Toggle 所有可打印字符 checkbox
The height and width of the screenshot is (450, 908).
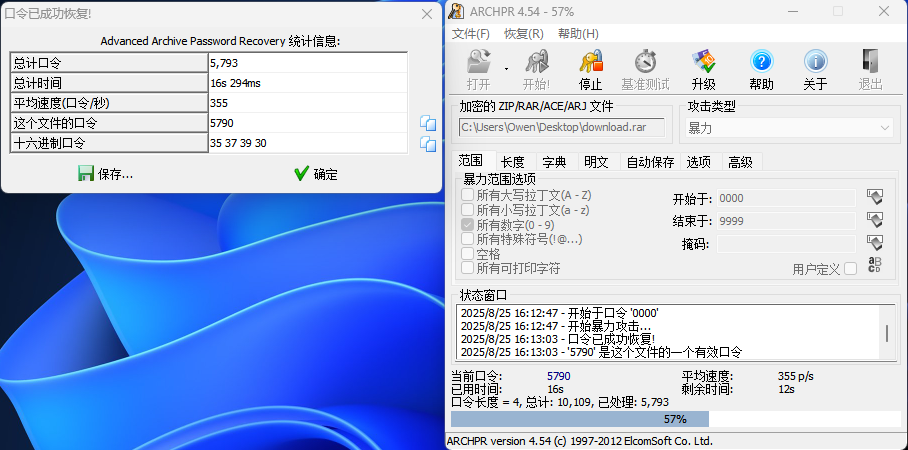(x=467, y=268)
